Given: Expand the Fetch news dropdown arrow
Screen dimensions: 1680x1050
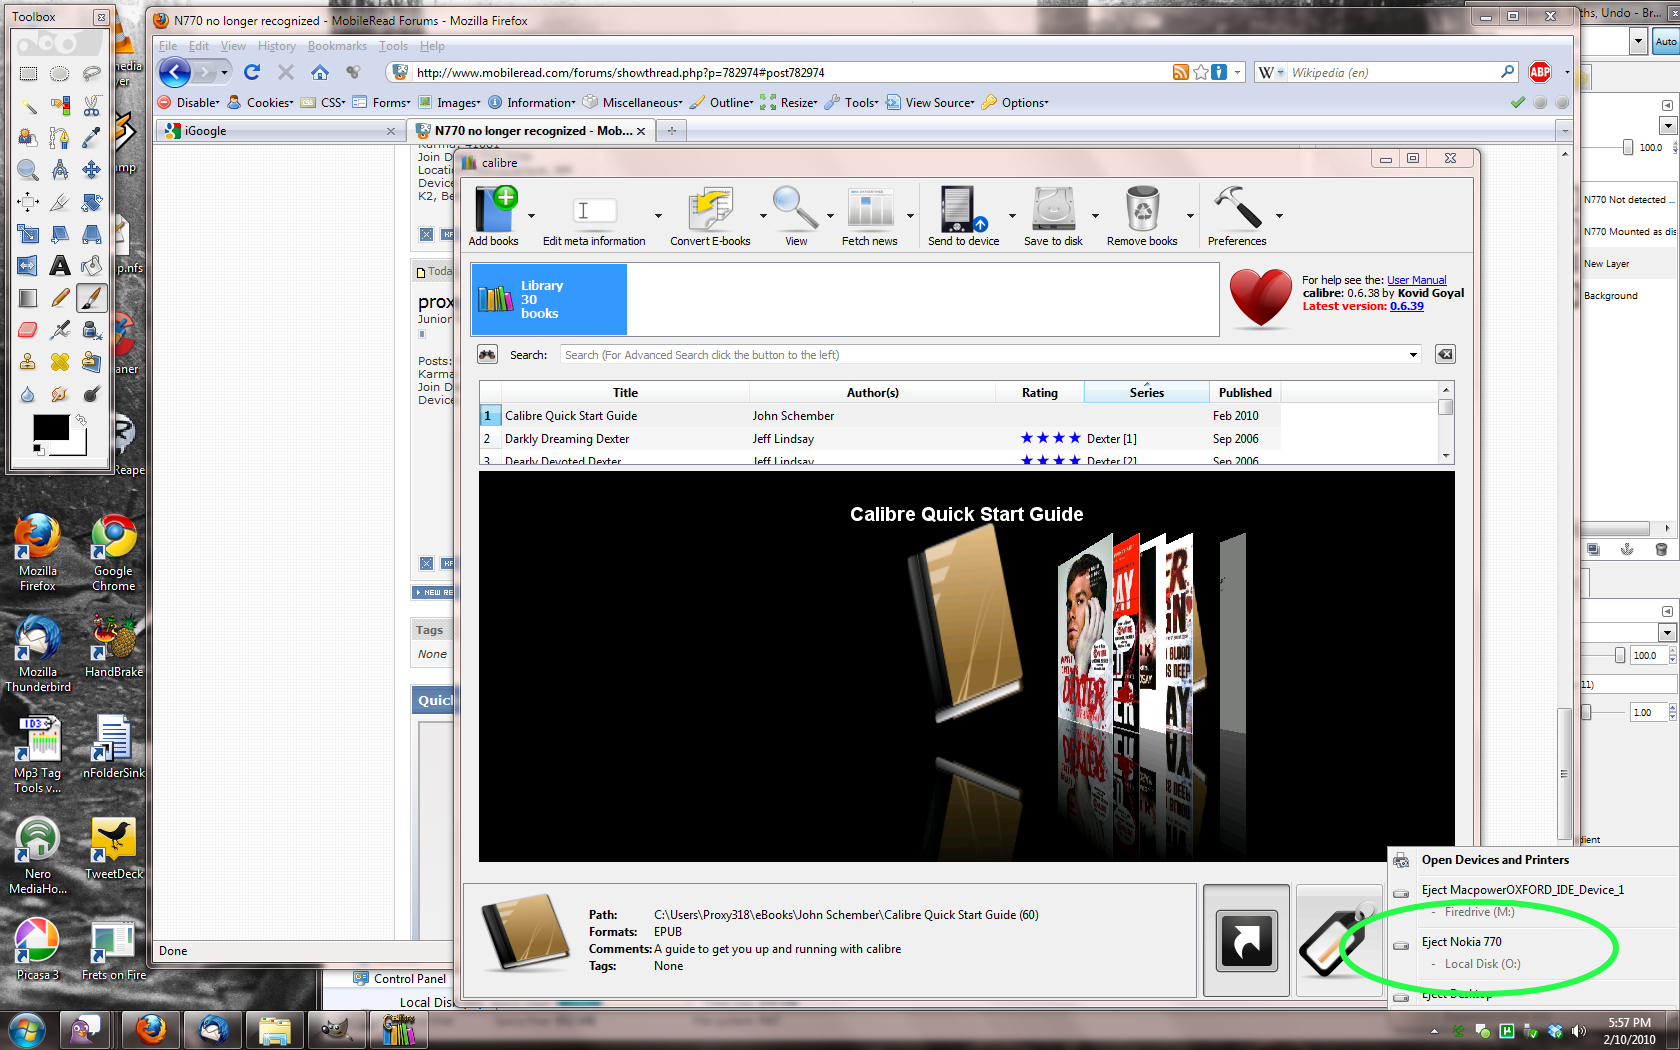Looking at the screenshot, I should 910,216.
